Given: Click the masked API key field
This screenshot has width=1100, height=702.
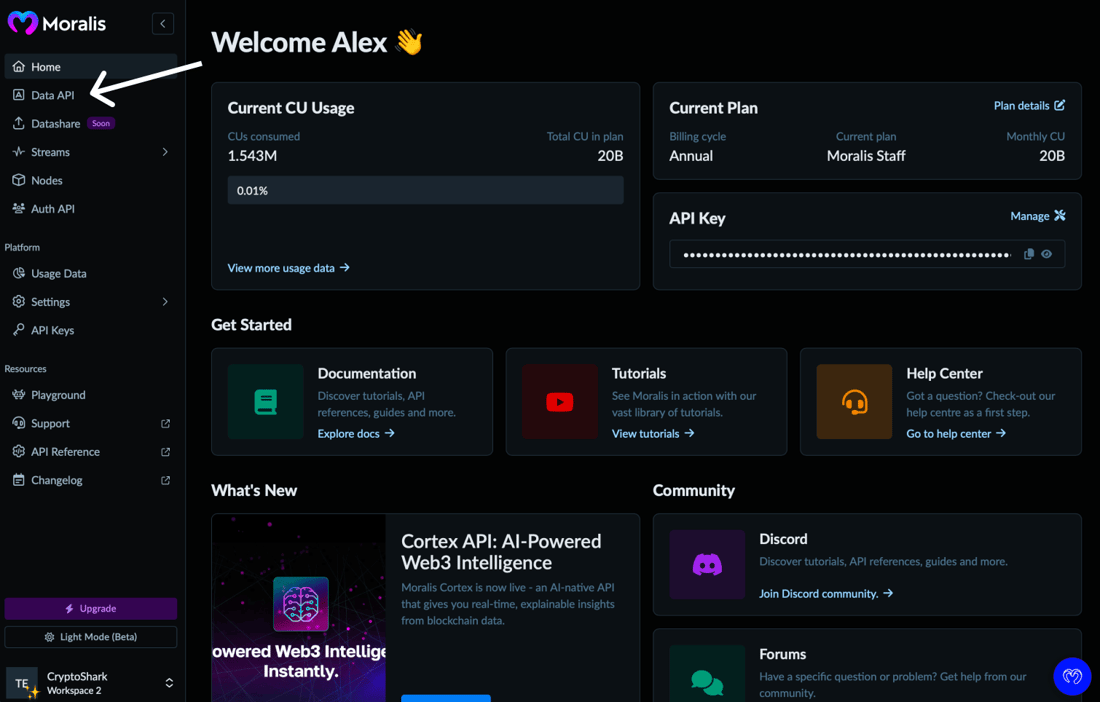Looking at the screenshot, I should click(x=866, y=254).
